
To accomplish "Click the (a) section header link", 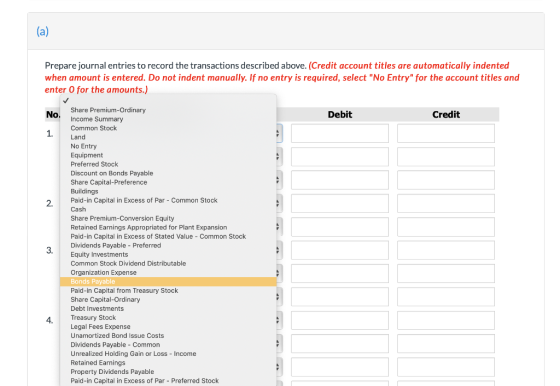I will [x=42, y=31].
